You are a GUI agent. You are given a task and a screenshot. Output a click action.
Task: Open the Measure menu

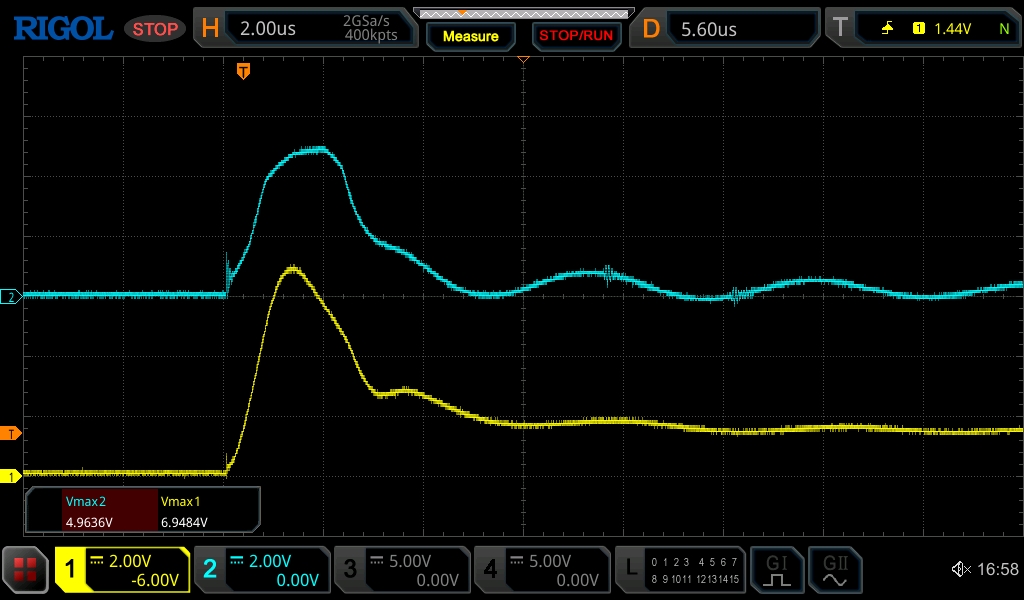(470, 36)
